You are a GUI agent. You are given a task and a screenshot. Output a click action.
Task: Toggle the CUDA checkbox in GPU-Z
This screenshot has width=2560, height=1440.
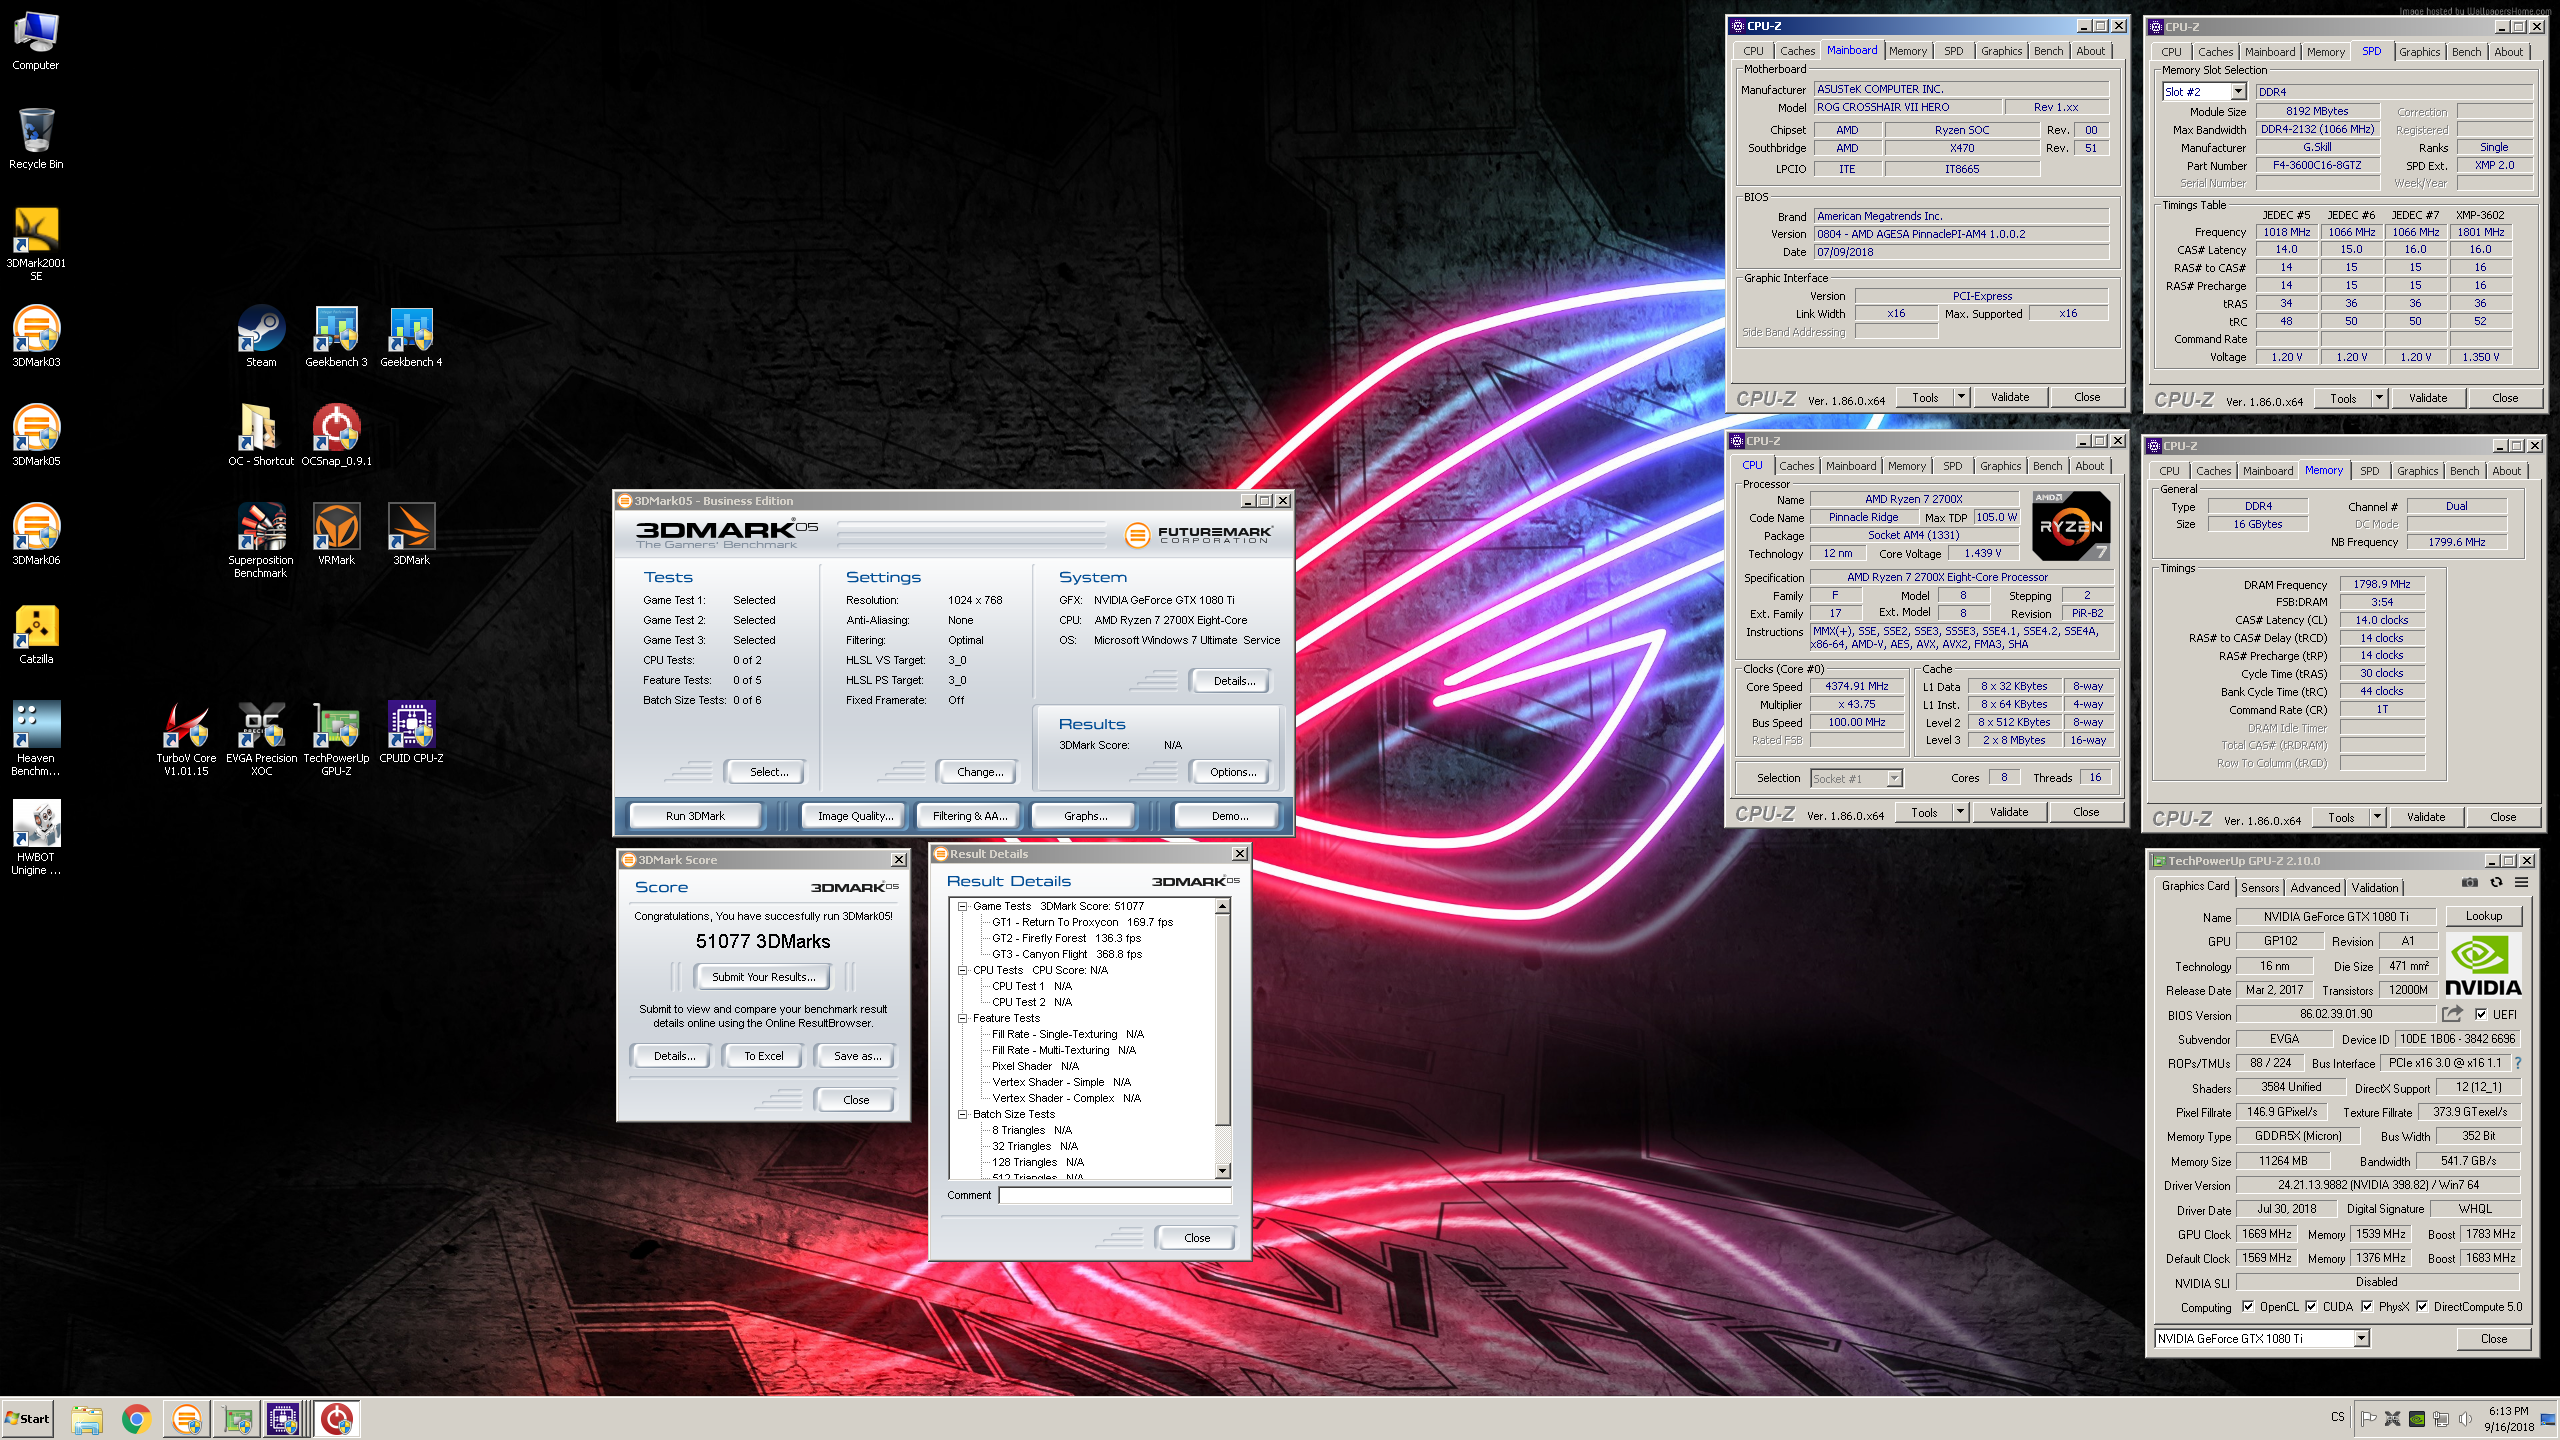coord(2311,1307)
